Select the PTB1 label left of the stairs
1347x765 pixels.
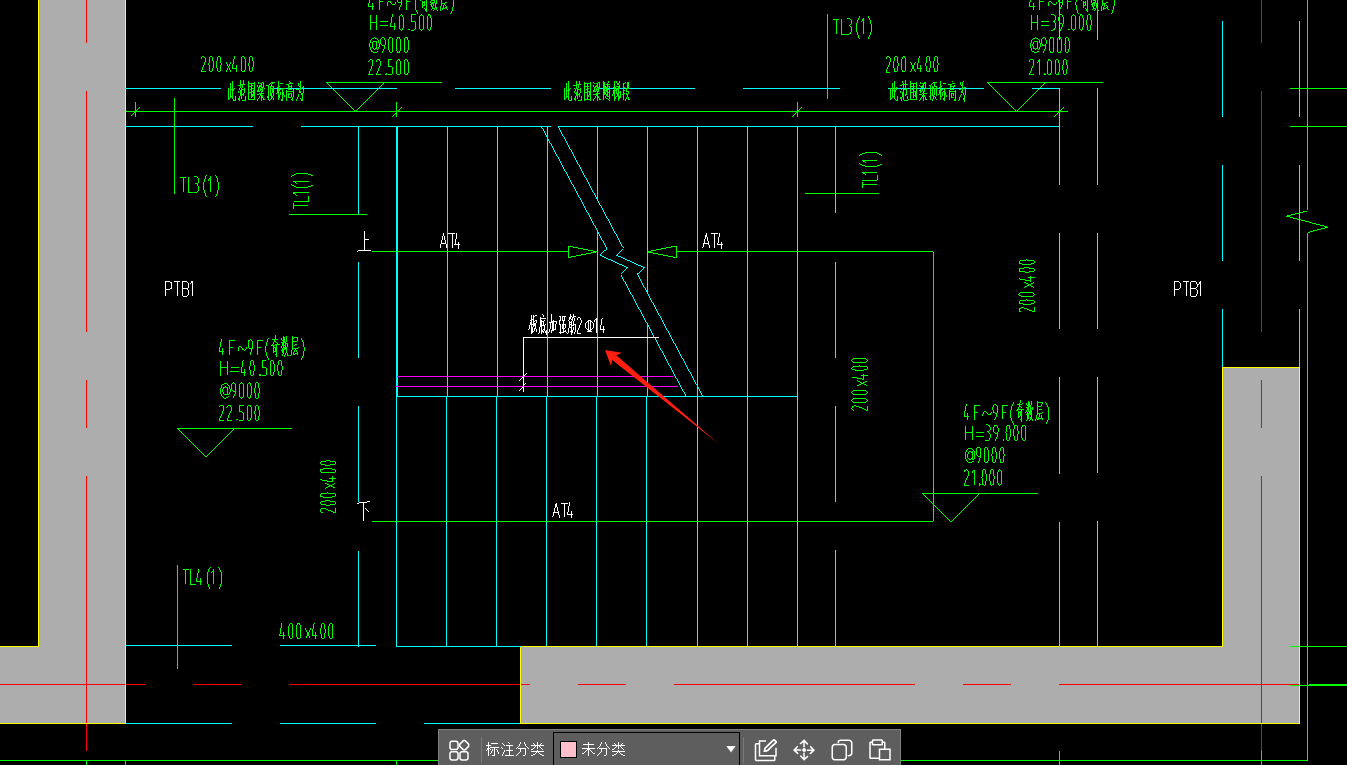(x=179, y=289)
